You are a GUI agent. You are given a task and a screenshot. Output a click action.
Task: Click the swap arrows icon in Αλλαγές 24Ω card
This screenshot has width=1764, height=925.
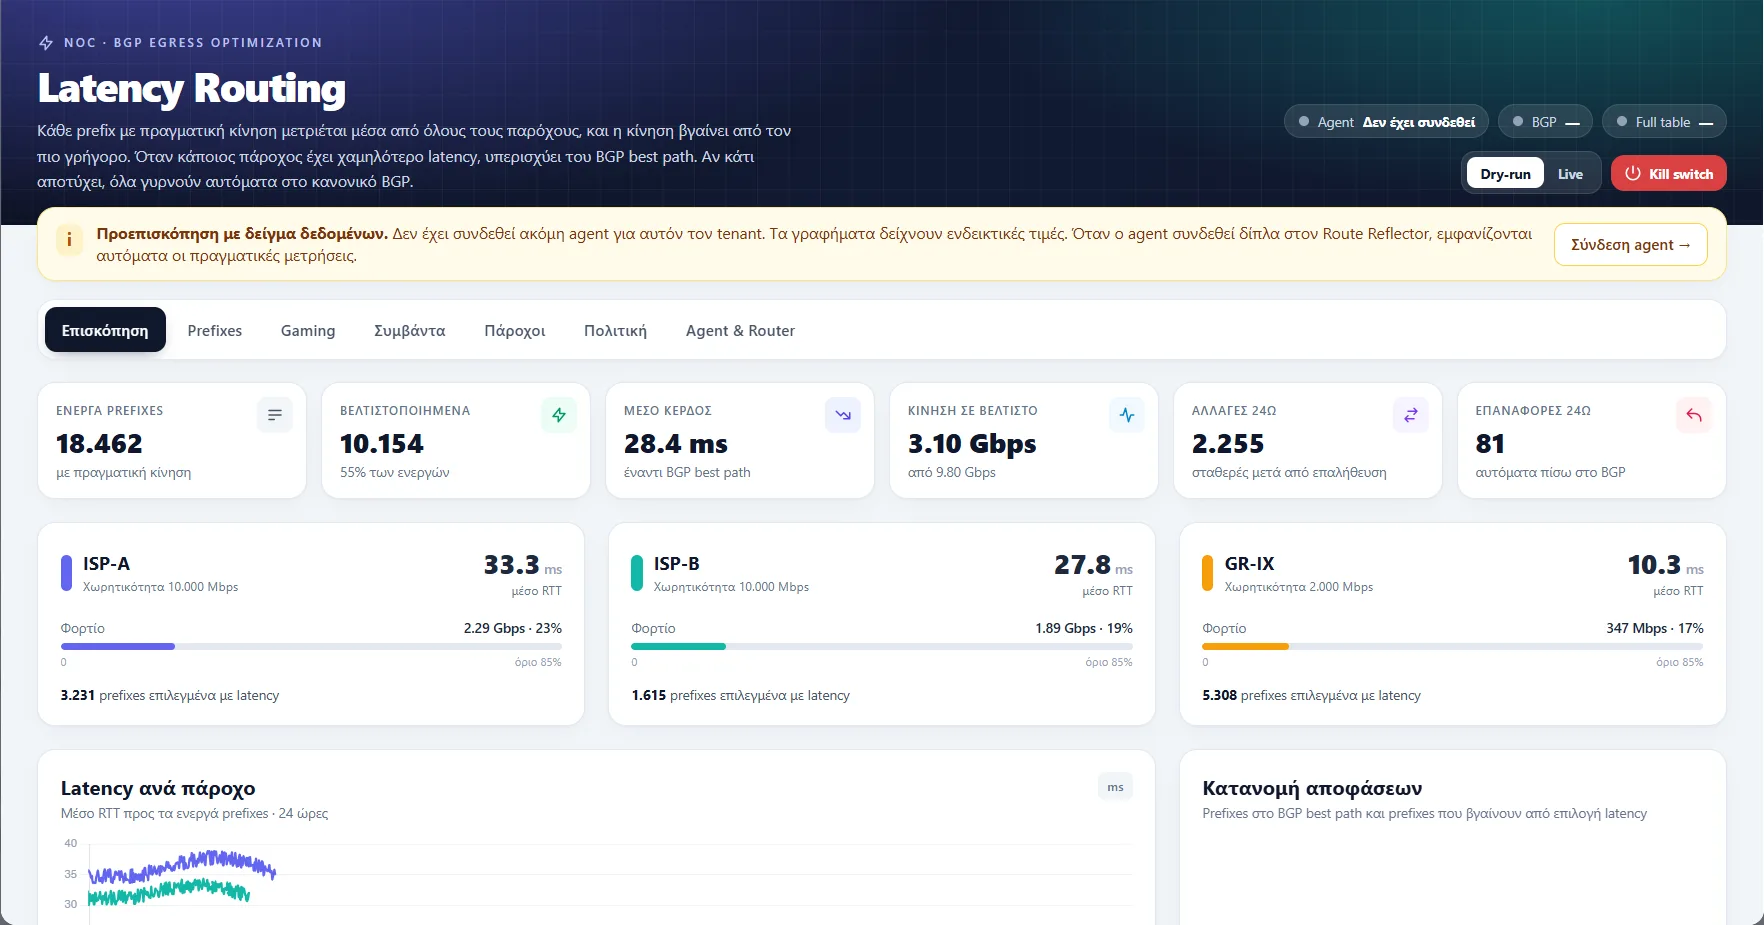point(1411,415)
